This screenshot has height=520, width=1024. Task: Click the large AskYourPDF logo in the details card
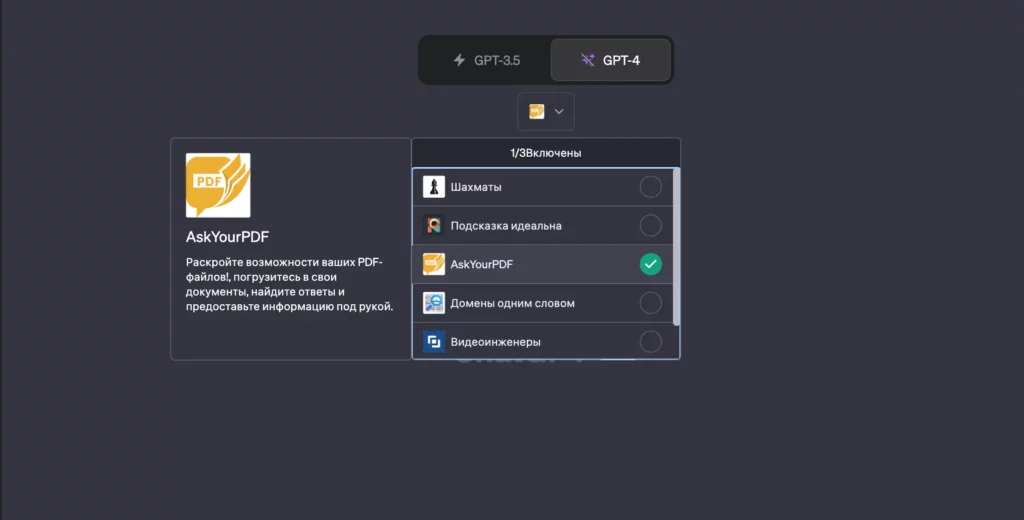point(218,186)
